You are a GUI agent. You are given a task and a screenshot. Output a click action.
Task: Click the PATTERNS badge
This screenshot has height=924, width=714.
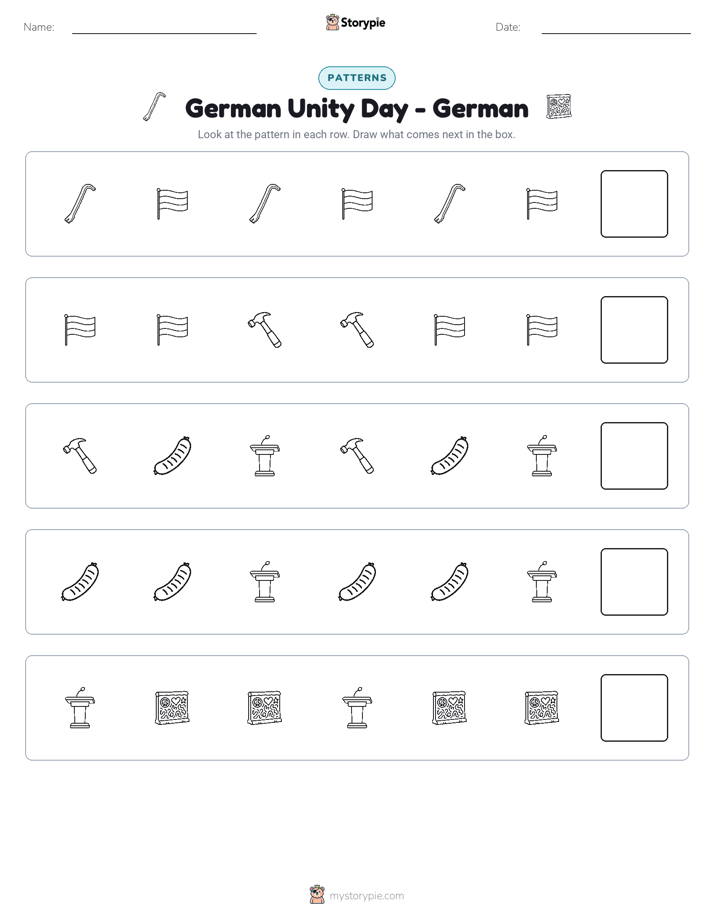pos(357,78)
